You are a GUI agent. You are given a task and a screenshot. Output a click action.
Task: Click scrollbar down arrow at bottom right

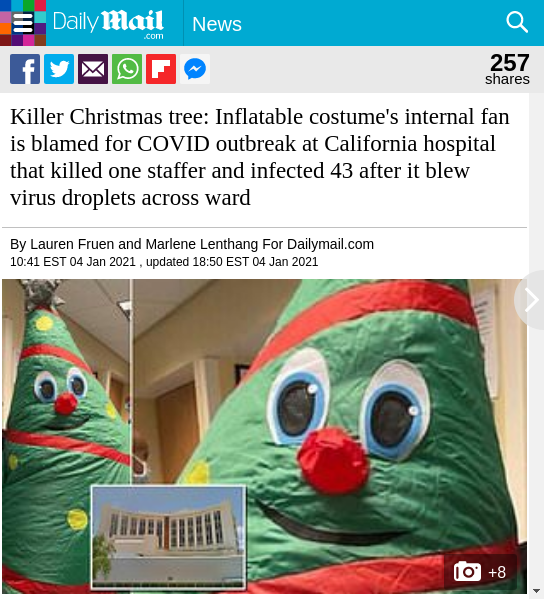536,591
